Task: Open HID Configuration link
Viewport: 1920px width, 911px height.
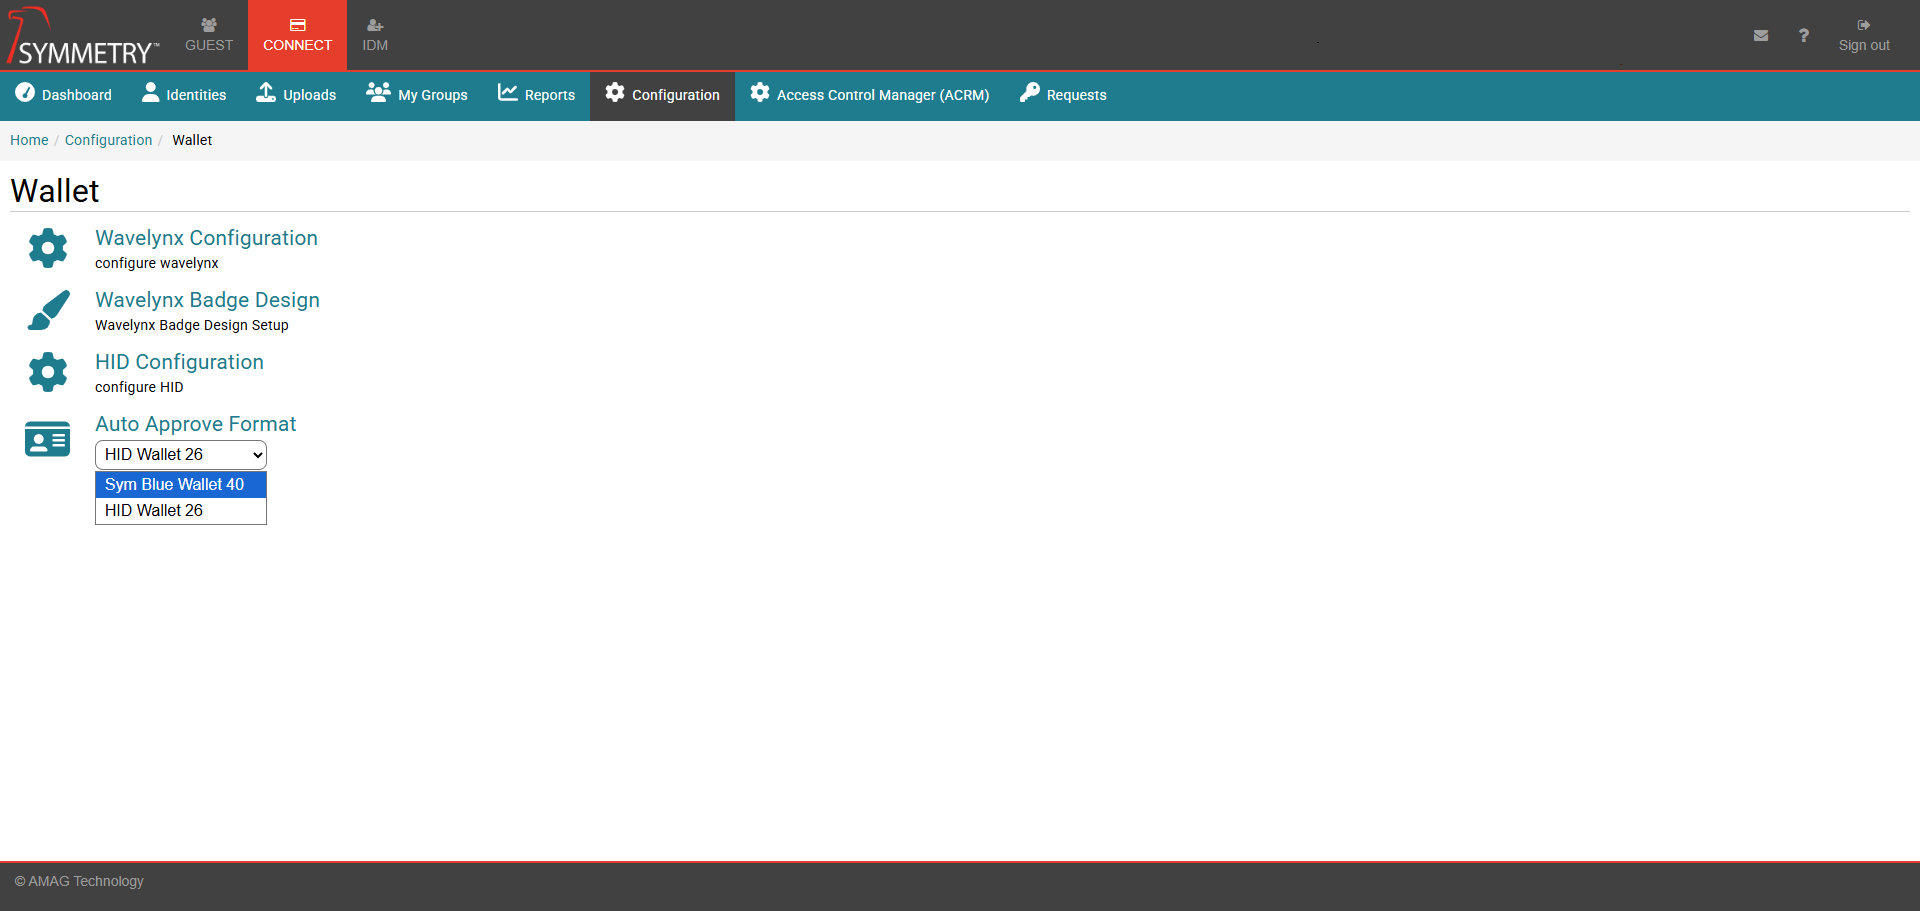Action: click(179, 362)
